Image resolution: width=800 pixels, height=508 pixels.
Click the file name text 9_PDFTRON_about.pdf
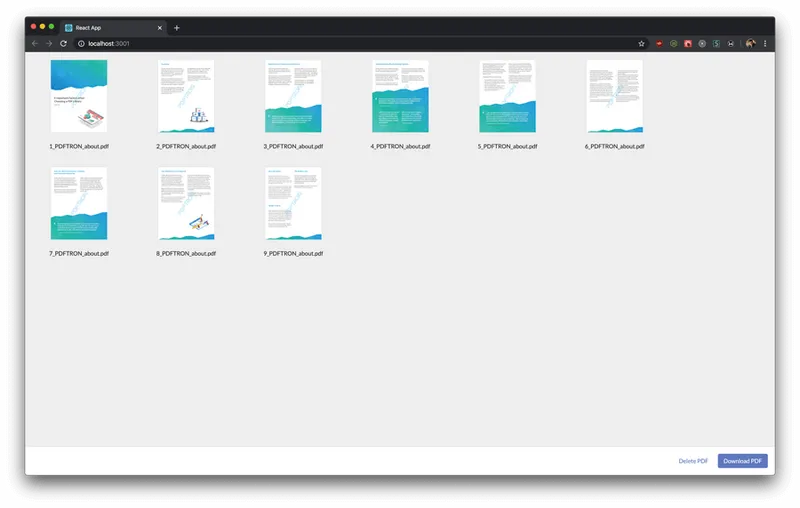(x=293, y=253)
